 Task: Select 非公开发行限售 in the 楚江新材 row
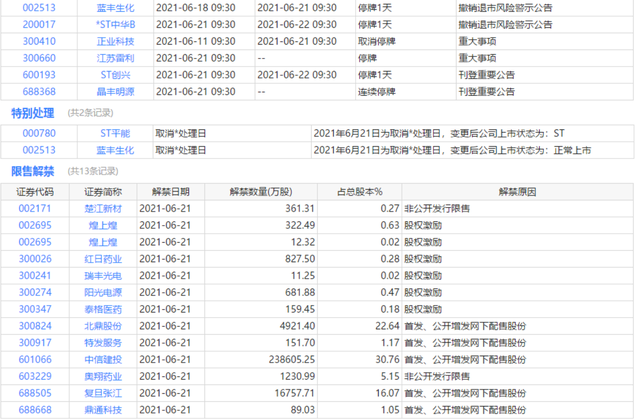[437, 209]
